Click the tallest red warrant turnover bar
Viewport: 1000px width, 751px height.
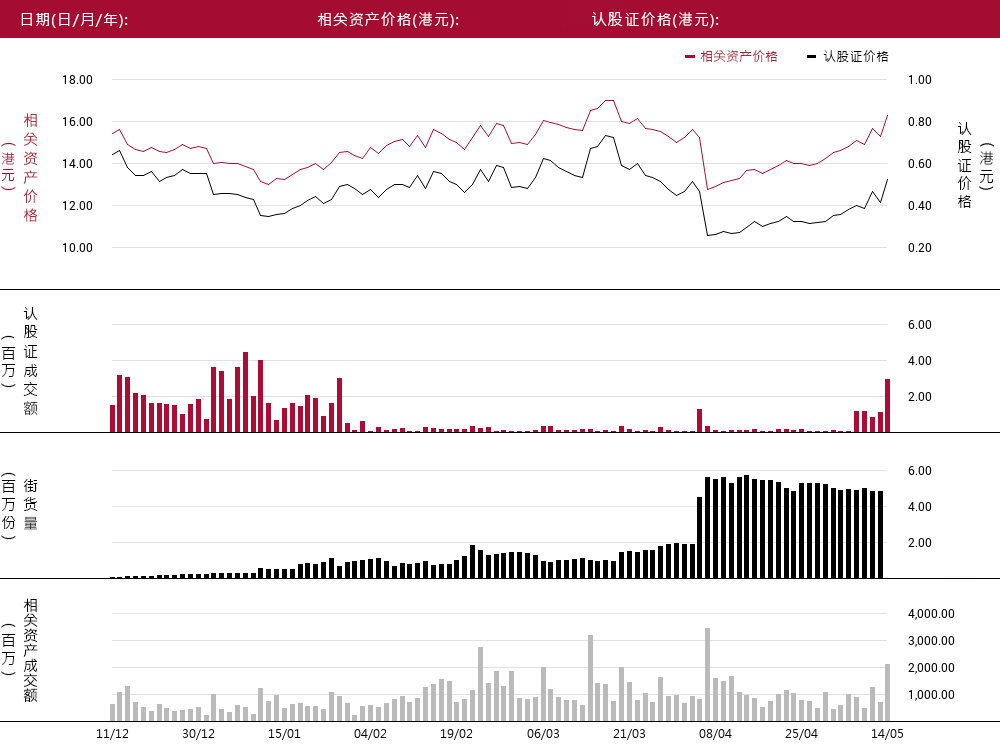[246, 392]
